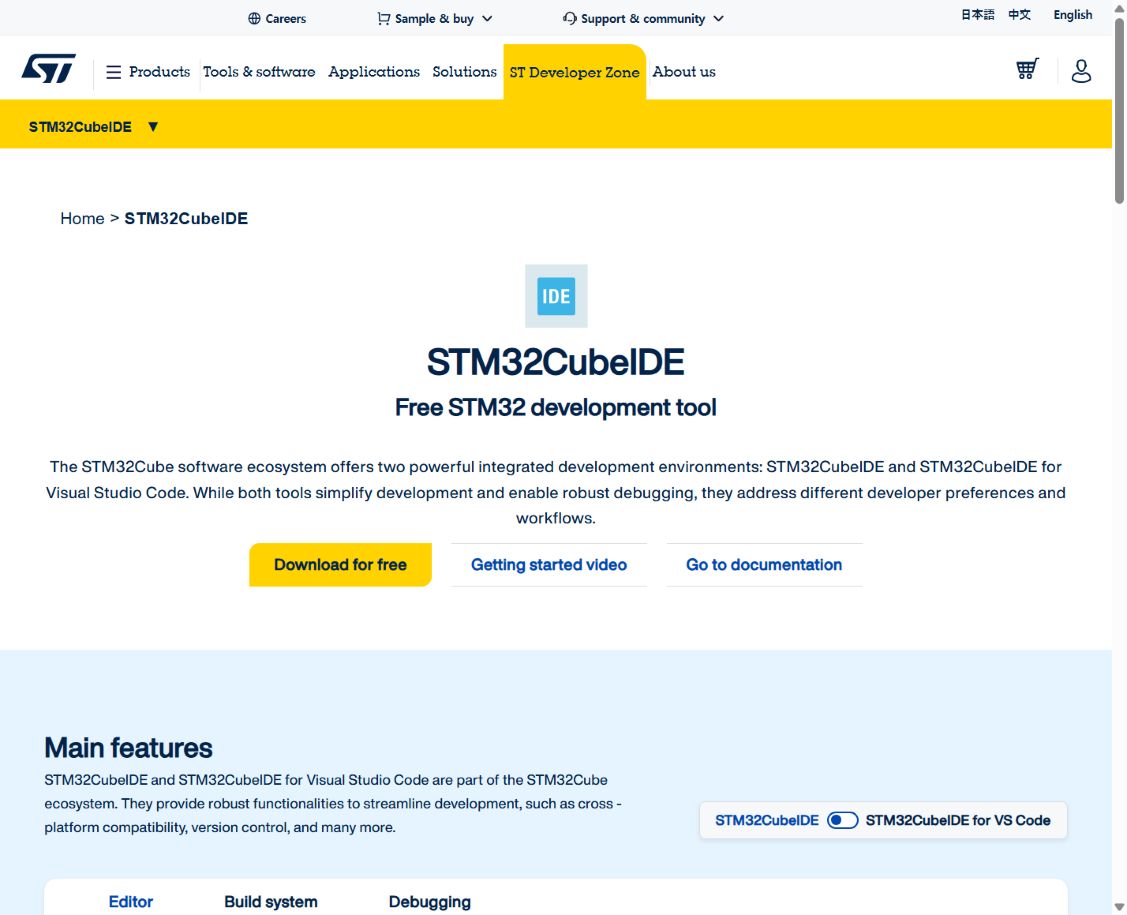
Task: Open the user account icon
Action: pyautogui.click(x=1081, y=71)
